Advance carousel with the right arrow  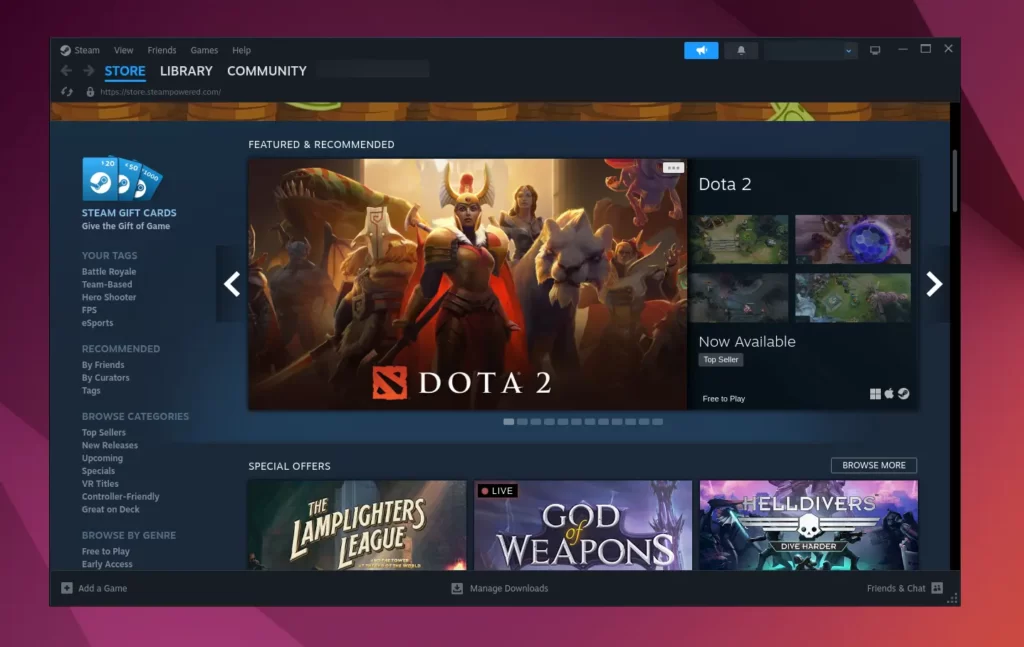(934, 284)
